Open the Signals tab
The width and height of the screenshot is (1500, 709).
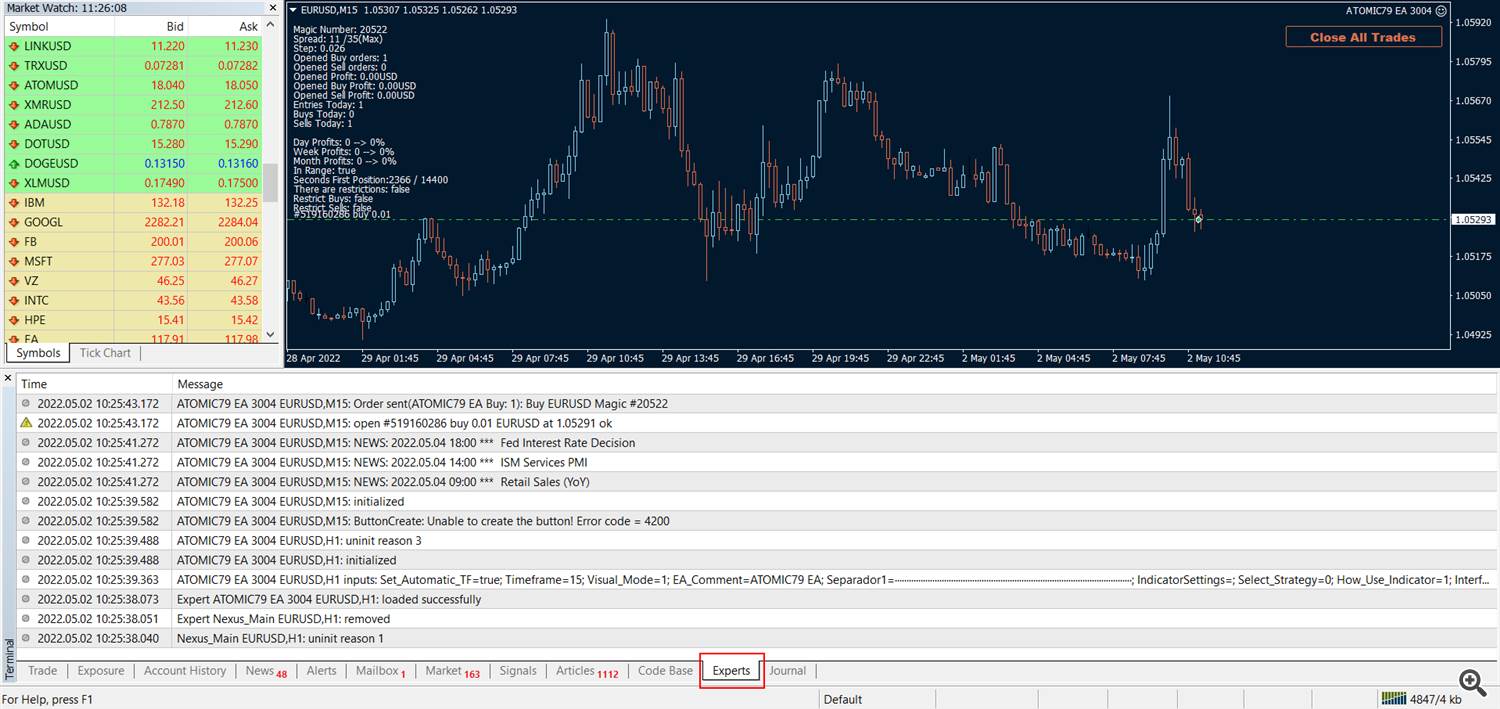coord(518,671)
